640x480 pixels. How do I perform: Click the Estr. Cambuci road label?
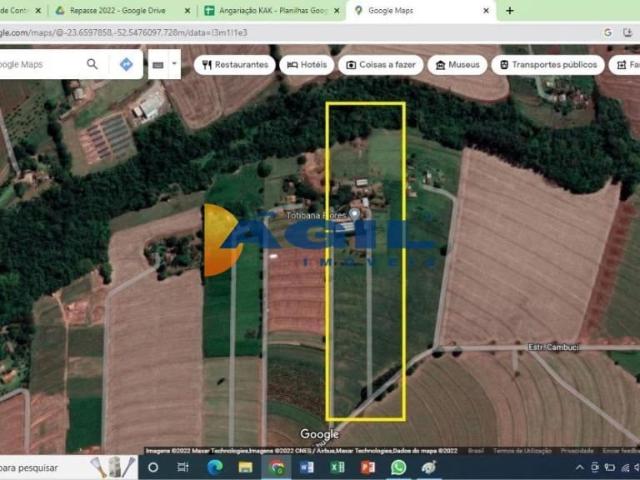pyautogui.click(x=553, y=347)
